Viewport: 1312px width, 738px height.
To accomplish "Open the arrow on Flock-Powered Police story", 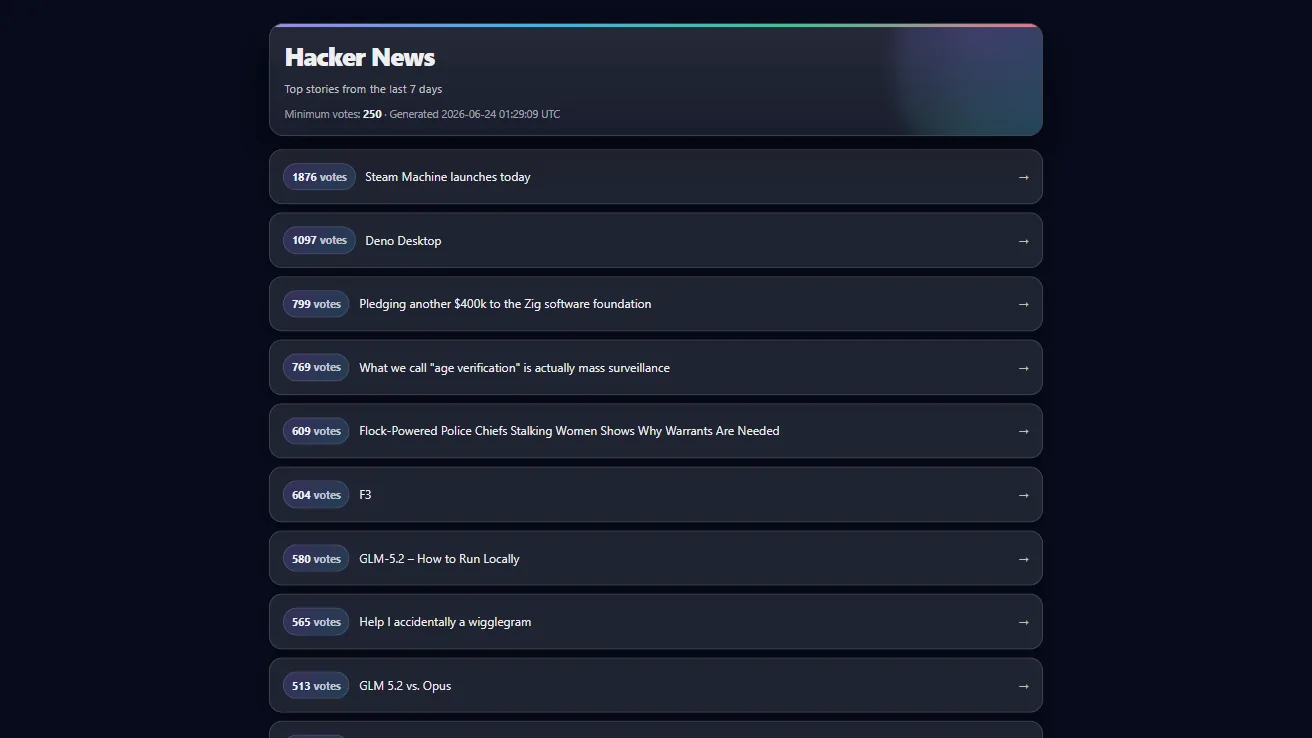I will [1023, 431].
